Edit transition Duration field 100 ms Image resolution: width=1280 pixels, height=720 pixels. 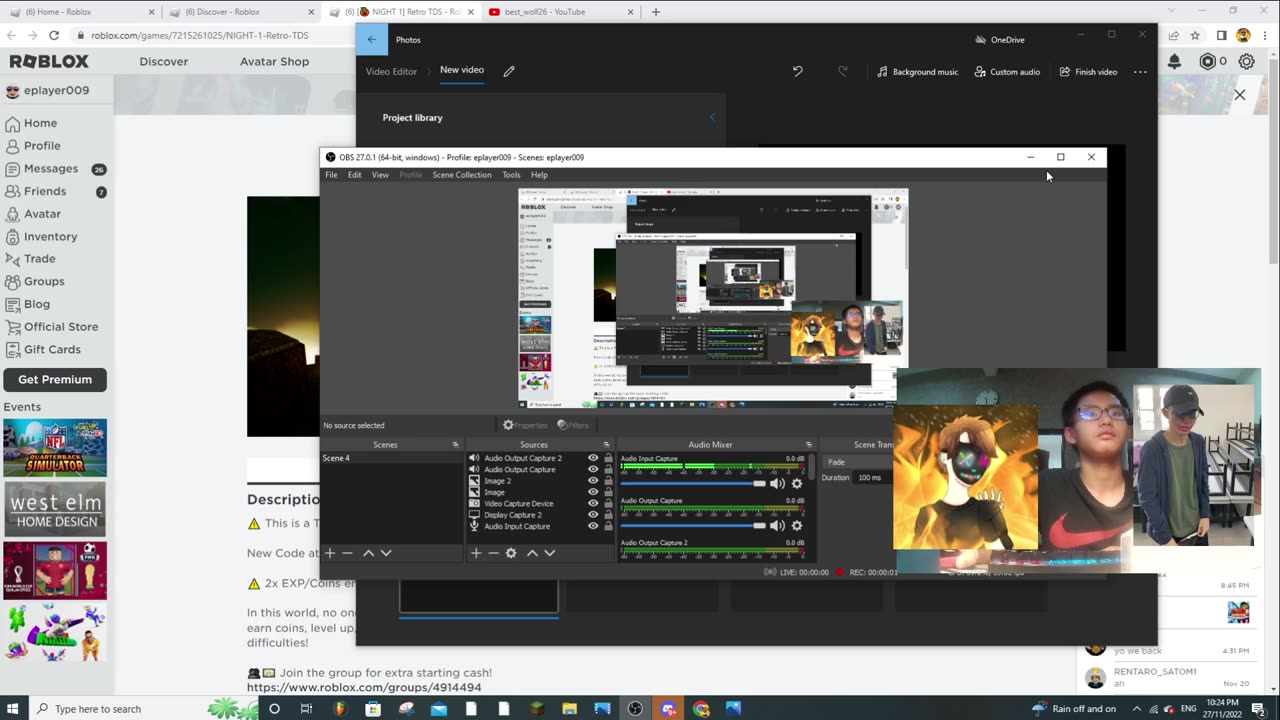[875, 478]
